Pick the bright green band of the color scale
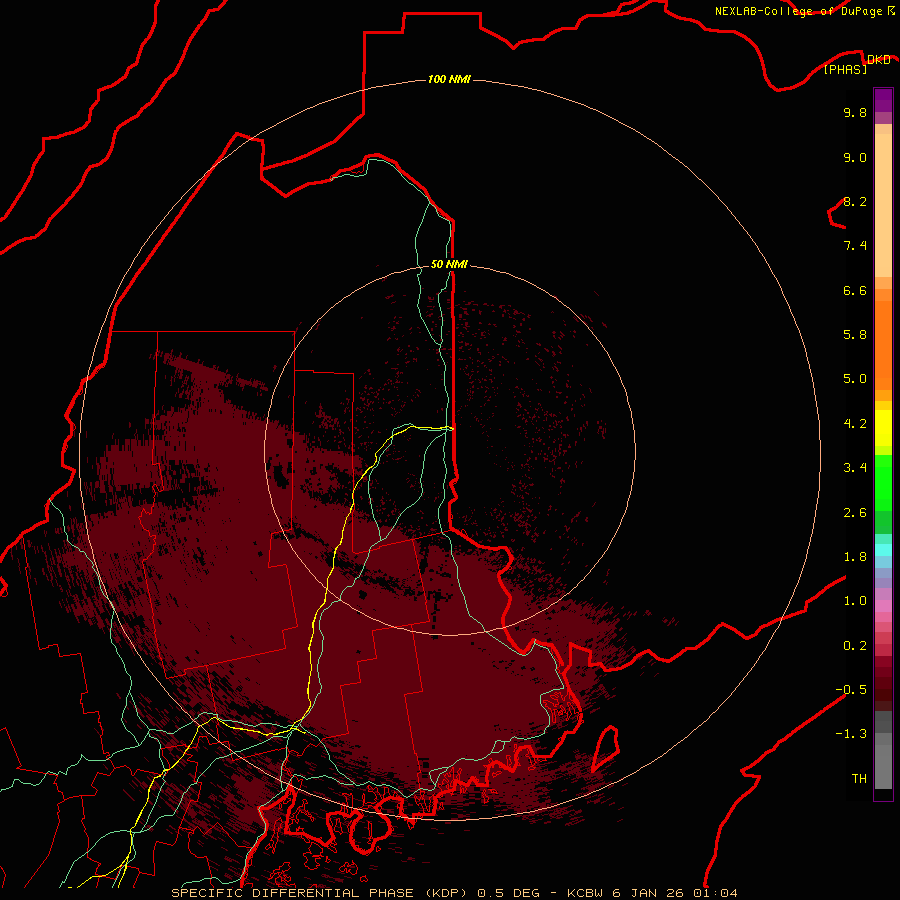Screen dimensions: 900x900 point(883,483)
